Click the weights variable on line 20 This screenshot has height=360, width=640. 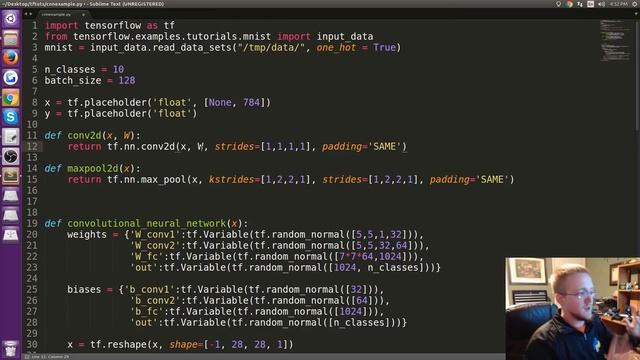(87, 234)
